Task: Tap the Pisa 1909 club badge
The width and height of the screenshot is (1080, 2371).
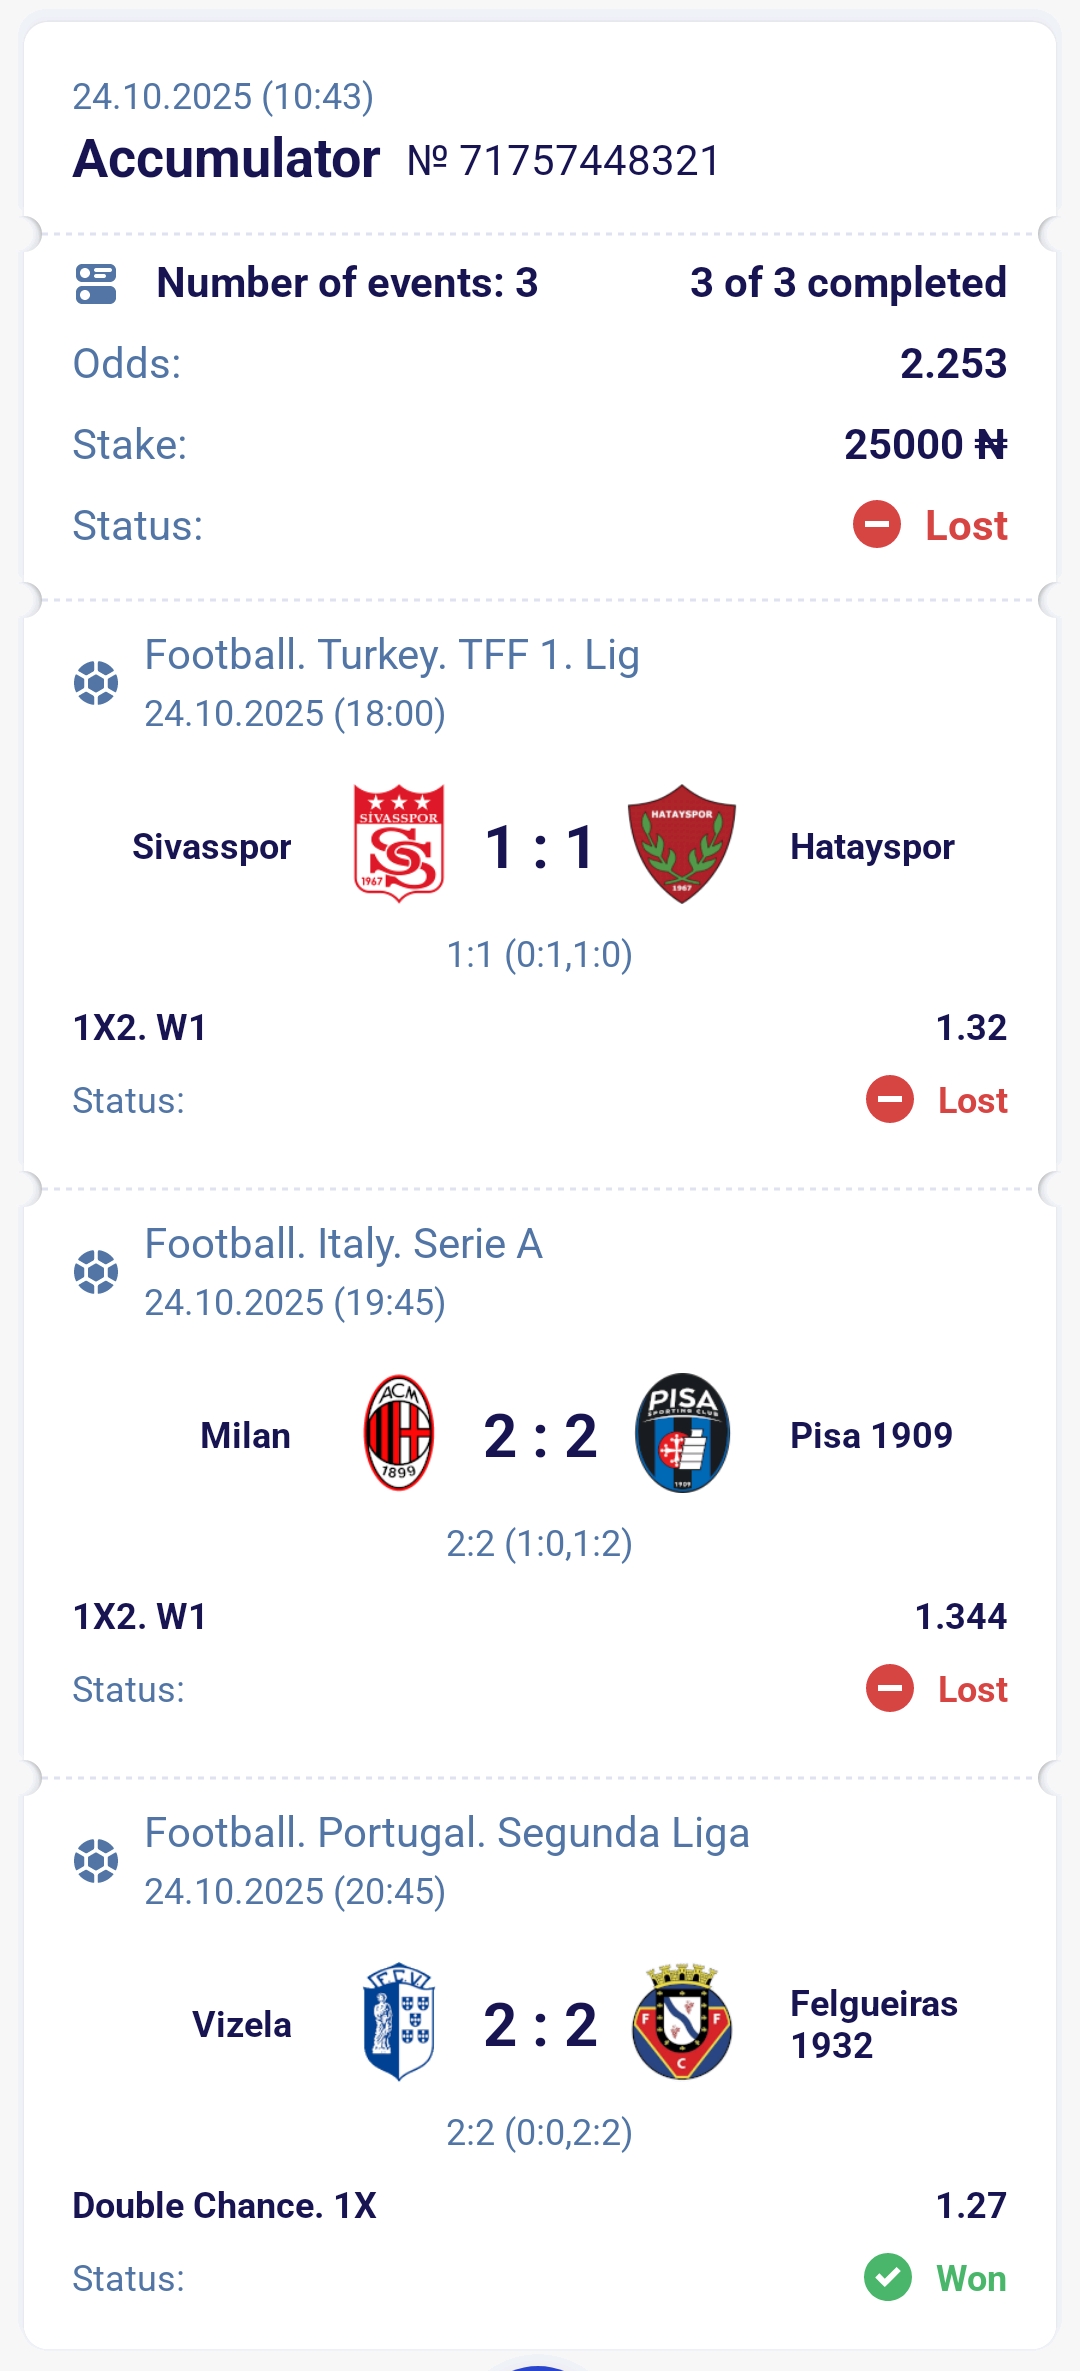Action: pos(682,1433)
